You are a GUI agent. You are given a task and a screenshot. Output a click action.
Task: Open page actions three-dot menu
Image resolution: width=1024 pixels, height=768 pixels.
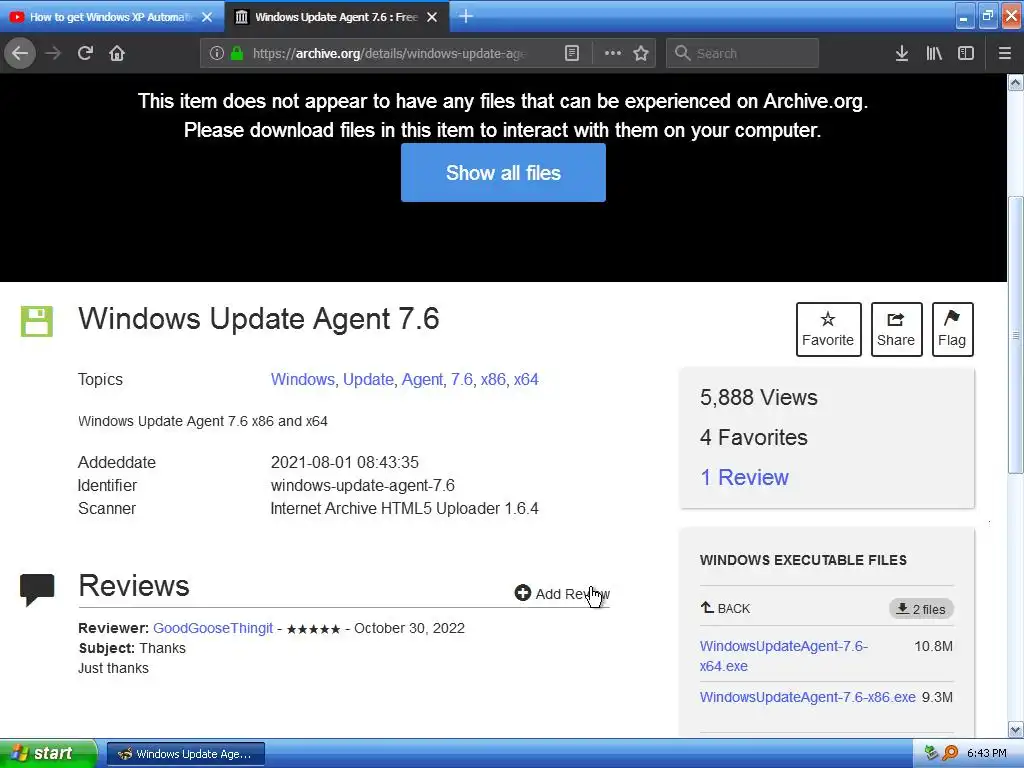[613, 53]
